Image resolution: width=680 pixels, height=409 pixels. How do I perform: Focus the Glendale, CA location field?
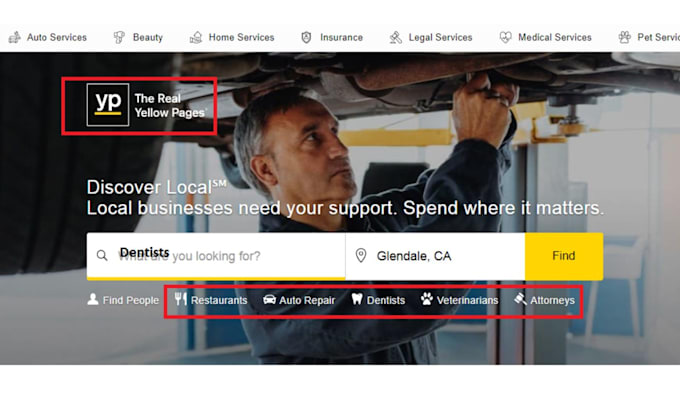(435, 256)
